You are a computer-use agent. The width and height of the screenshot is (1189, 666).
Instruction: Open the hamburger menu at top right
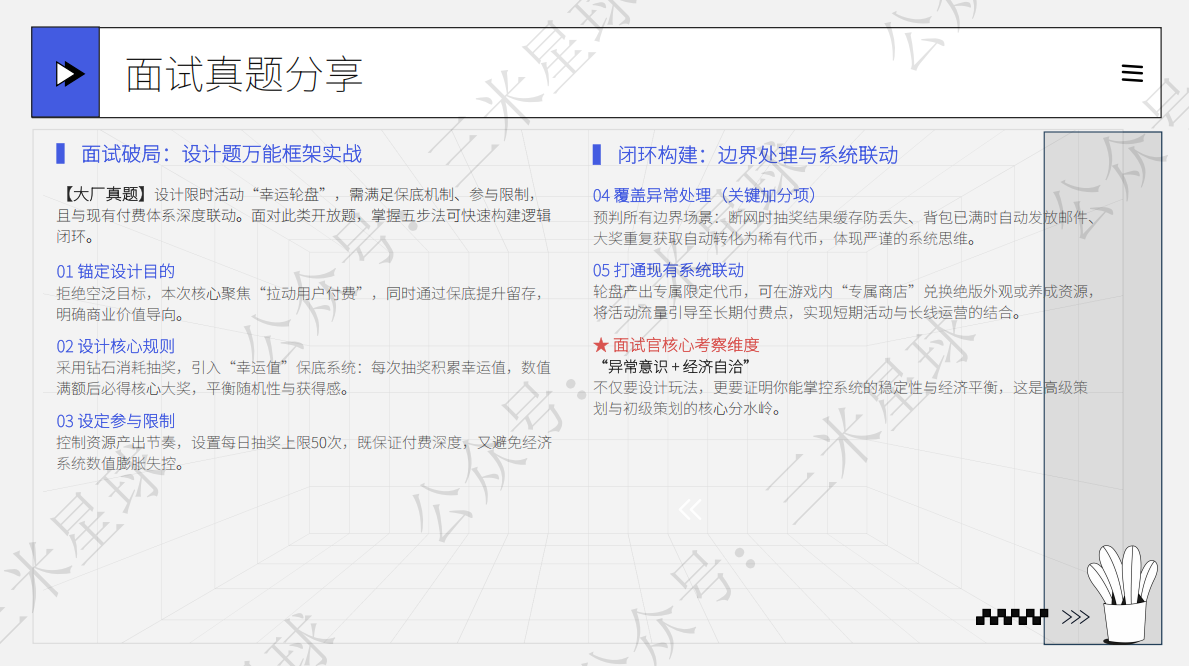[x=1132, y=73]
